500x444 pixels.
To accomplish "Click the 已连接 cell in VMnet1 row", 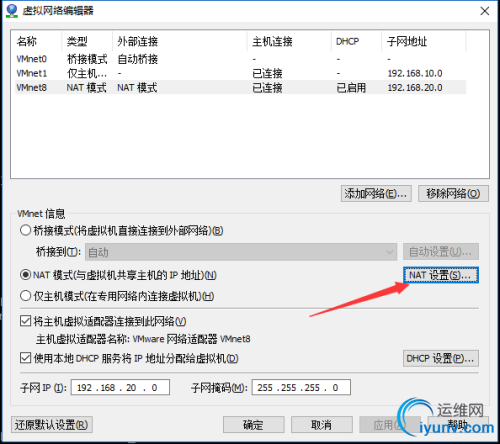I will [x=267, y=73].
